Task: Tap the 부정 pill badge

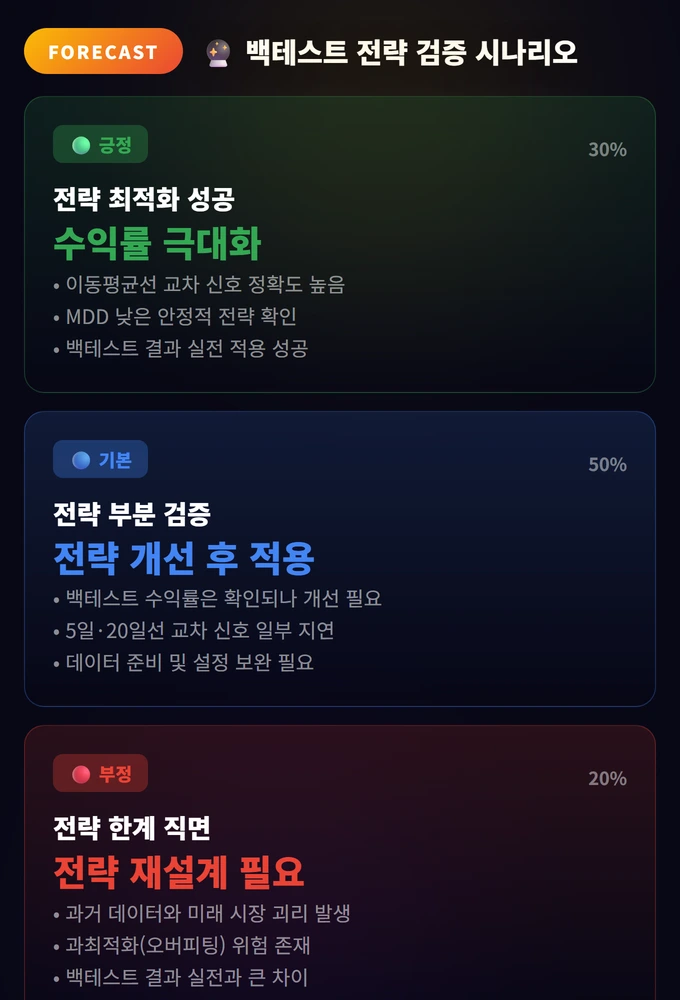Action: coord(101,773)
